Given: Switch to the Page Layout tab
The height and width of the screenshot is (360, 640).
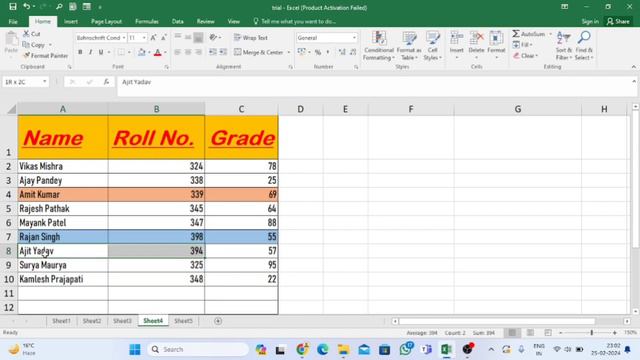Looking at the screenshot, I should 107,21.
